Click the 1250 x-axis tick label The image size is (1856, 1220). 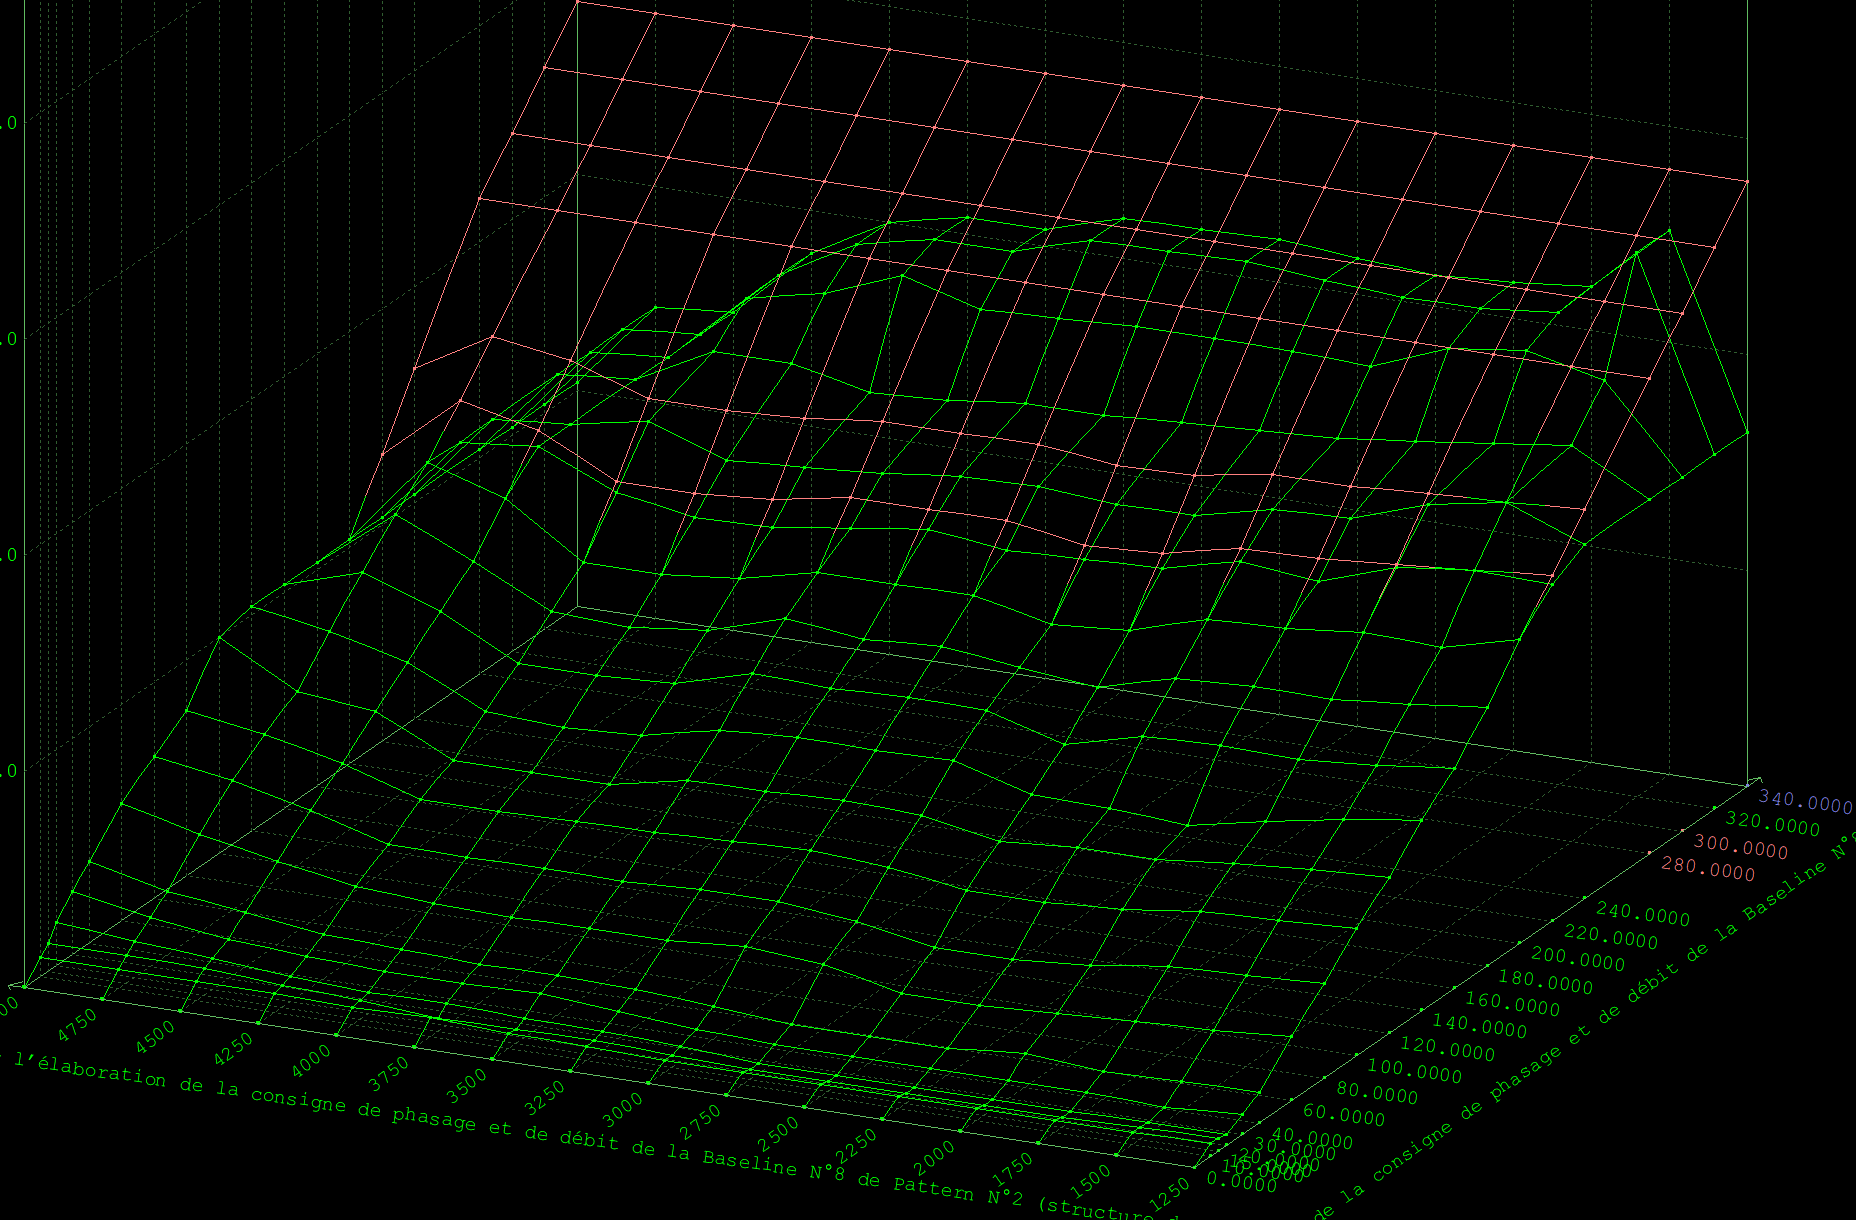[1169, 1193]
